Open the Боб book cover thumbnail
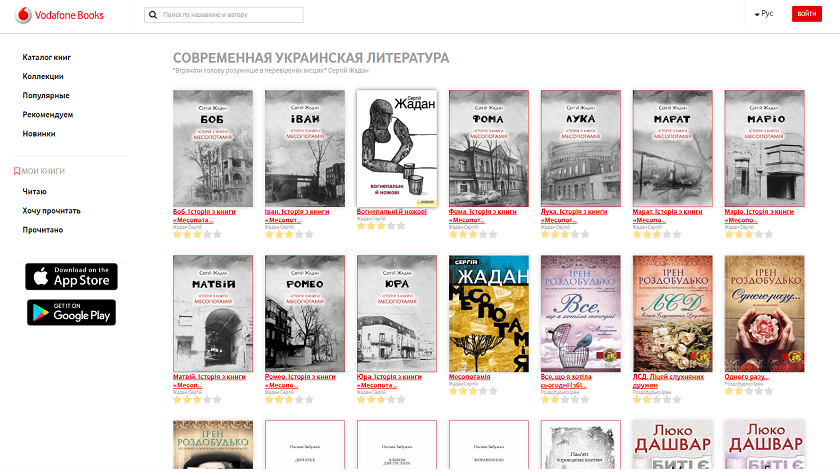 pos(213,148)
